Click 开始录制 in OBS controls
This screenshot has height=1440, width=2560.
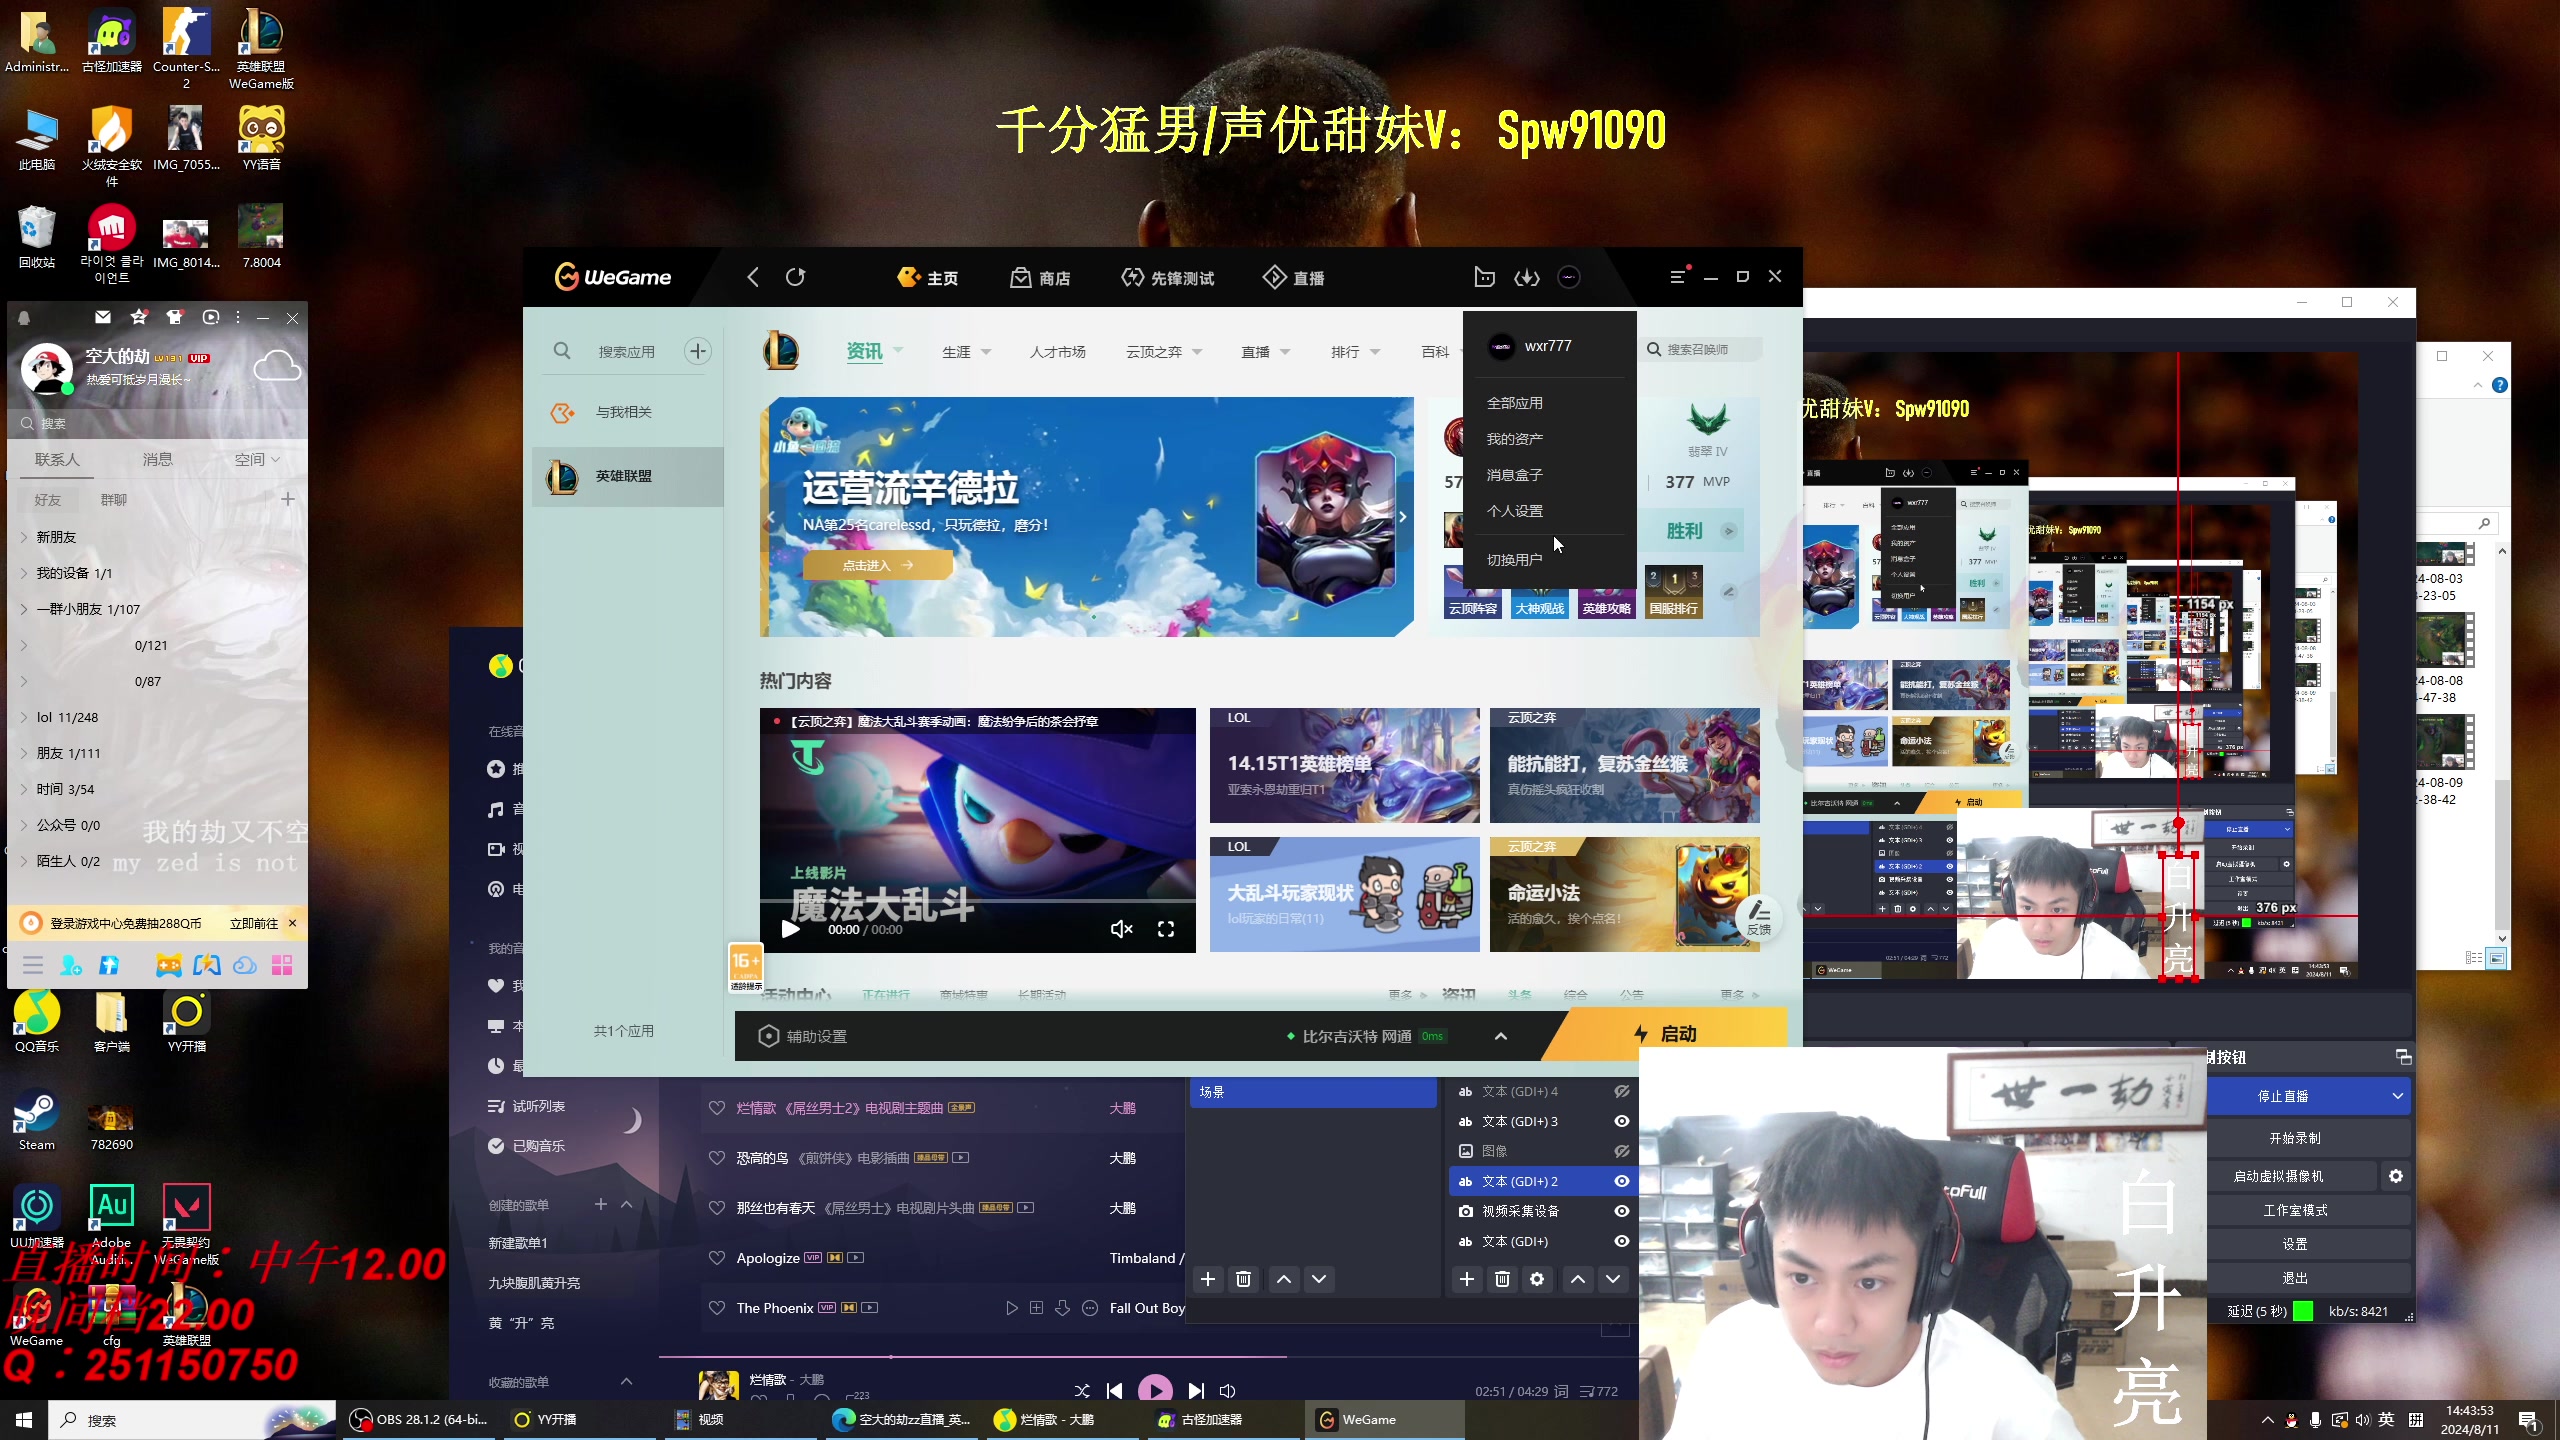pos(2295,1138)
